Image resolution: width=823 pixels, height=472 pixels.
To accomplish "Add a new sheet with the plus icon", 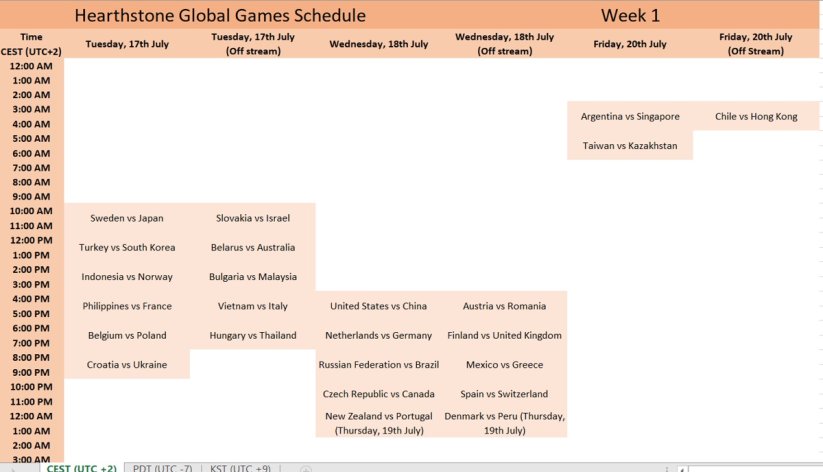I will click(x=306, y=468).
